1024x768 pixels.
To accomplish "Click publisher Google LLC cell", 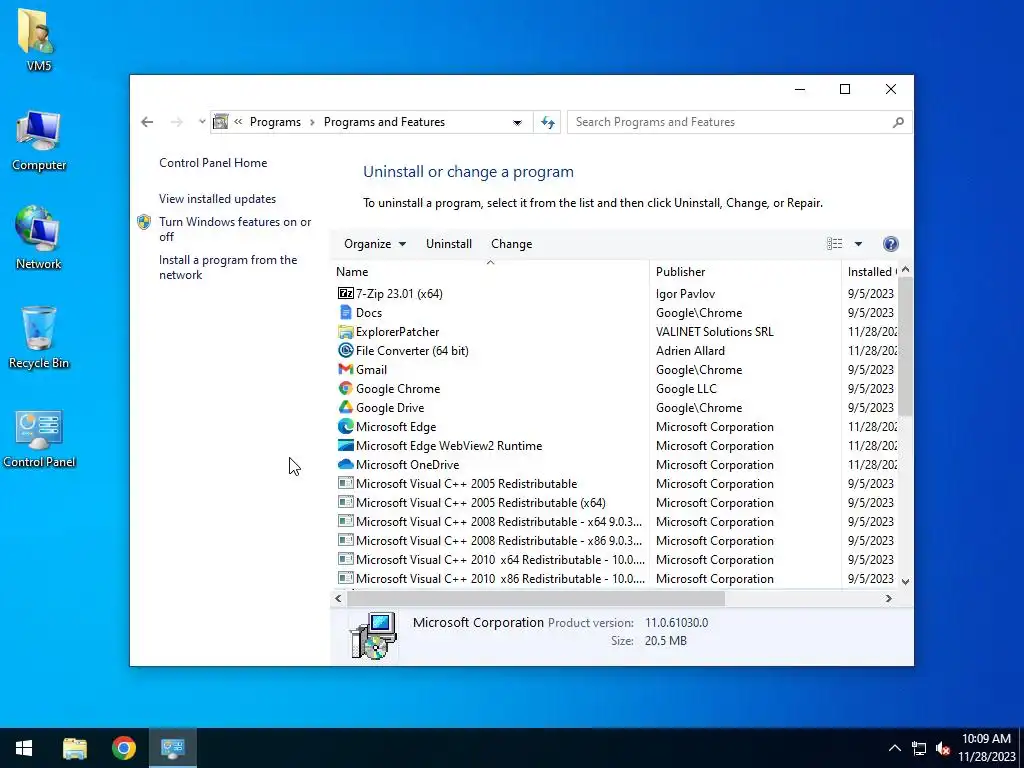I will click(x=686, y=389).
